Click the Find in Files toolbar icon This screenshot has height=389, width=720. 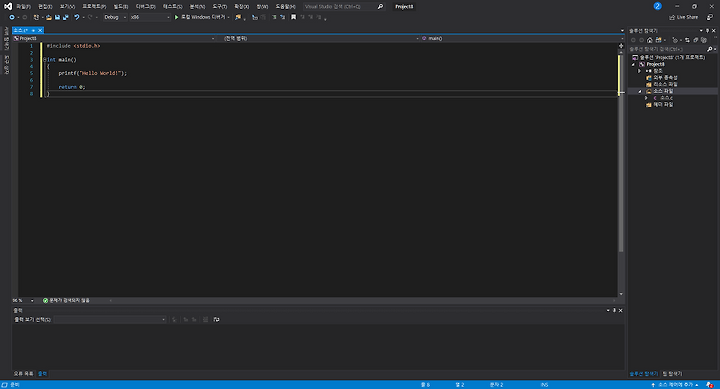[x=238, y=17]
